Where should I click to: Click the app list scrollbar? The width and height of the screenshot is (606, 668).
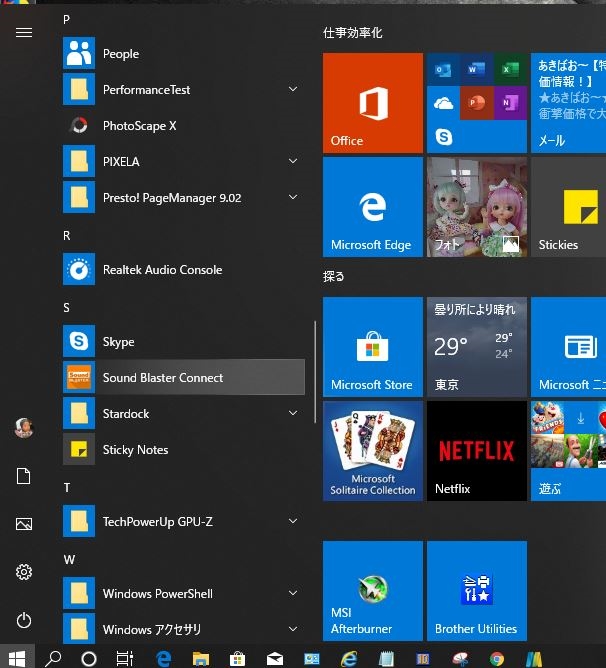click(315, 372)
